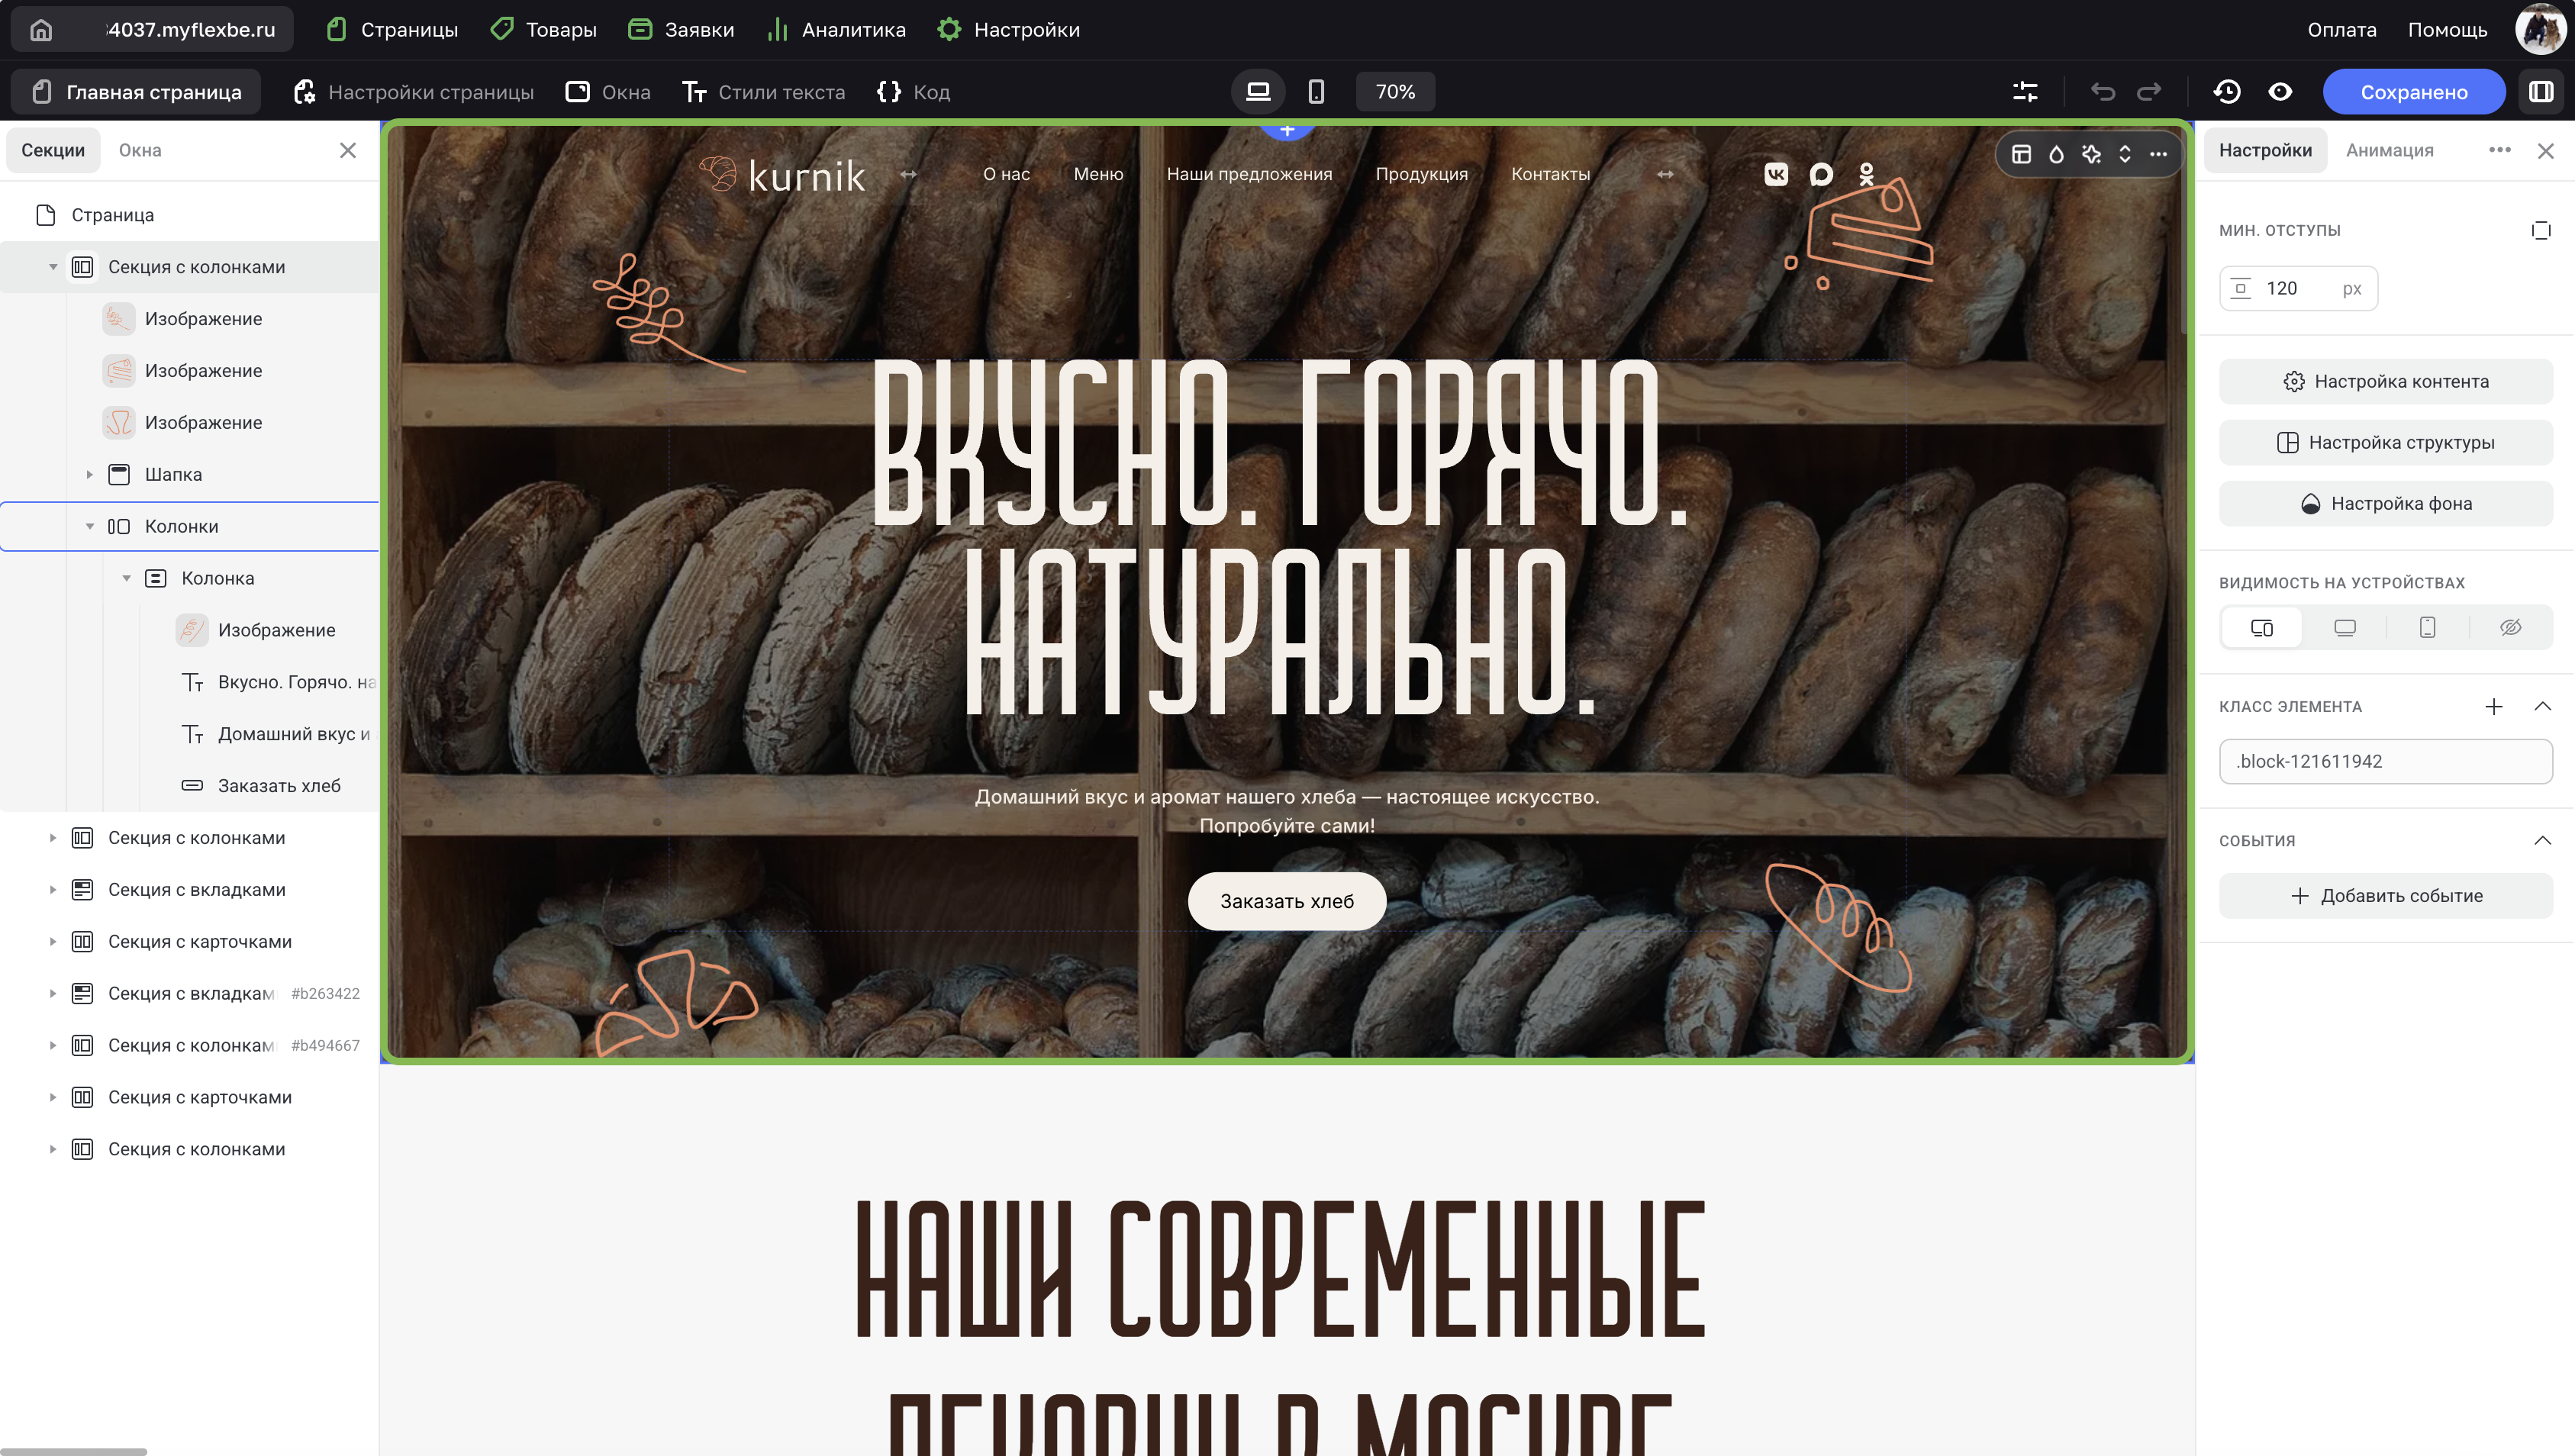Collapse the Колонки tree item
This screenshot has height=1456, width=2575.
tap(90, 527)
